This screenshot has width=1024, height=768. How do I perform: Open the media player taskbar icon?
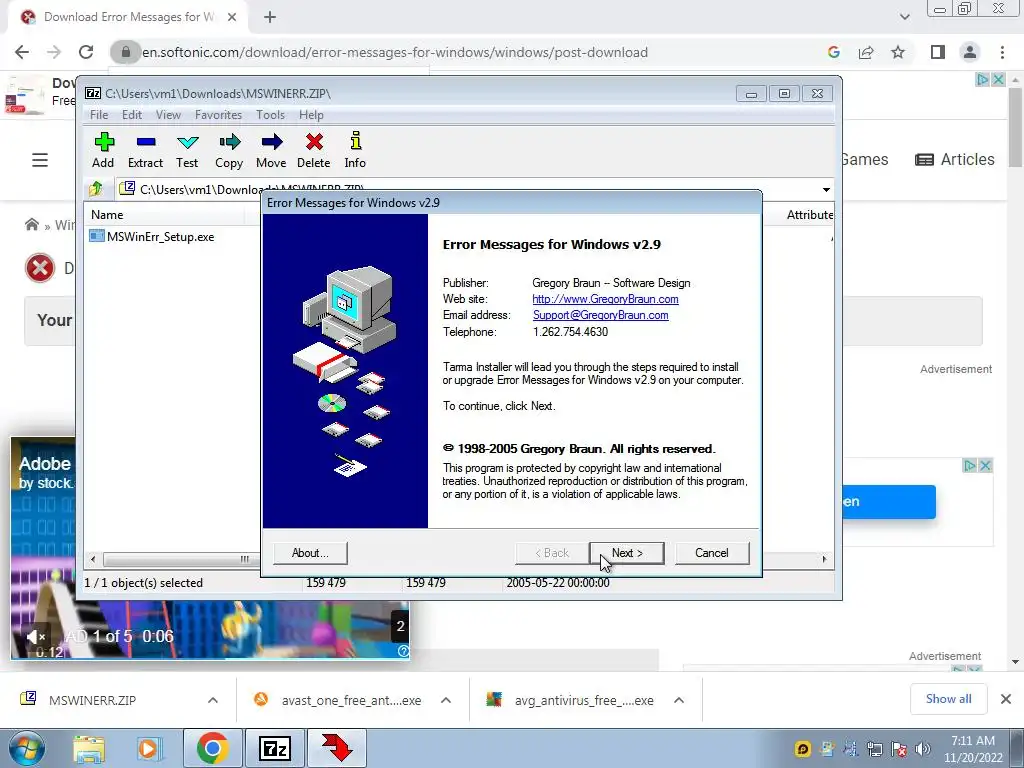click(148, 749)
